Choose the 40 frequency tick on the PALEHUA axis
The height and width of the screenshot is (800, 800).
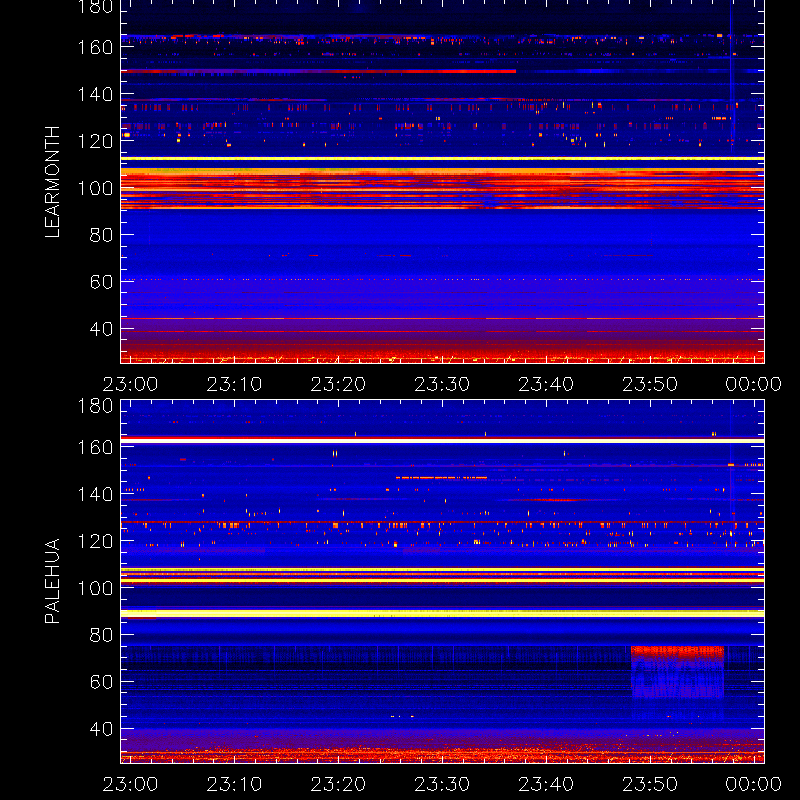101,729
